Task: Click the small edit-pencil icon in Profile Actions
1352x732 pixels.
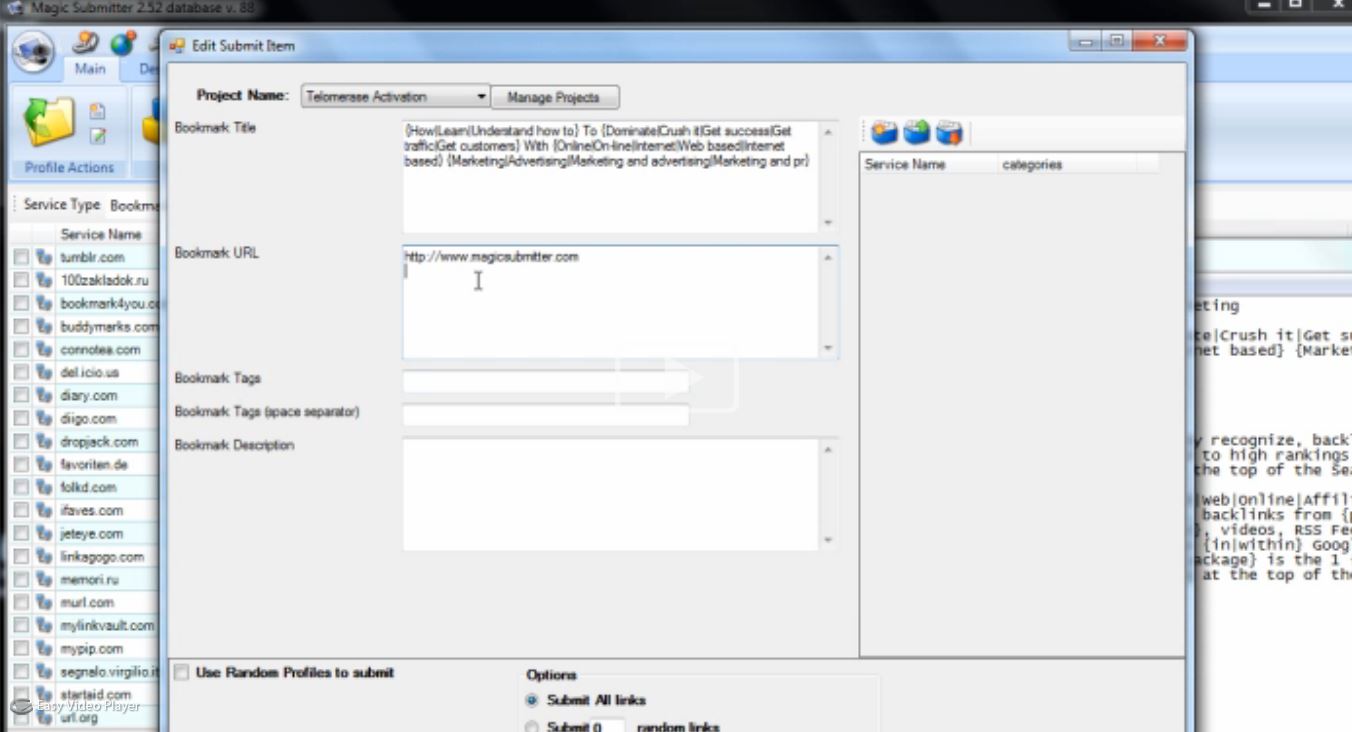Action: (97, 136)
